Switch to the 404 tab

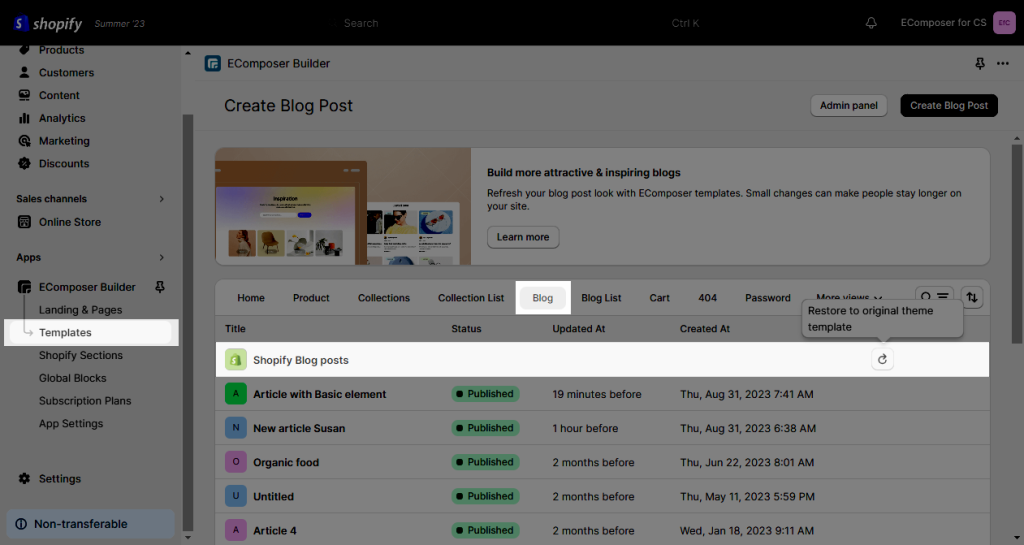pos(707,298)
